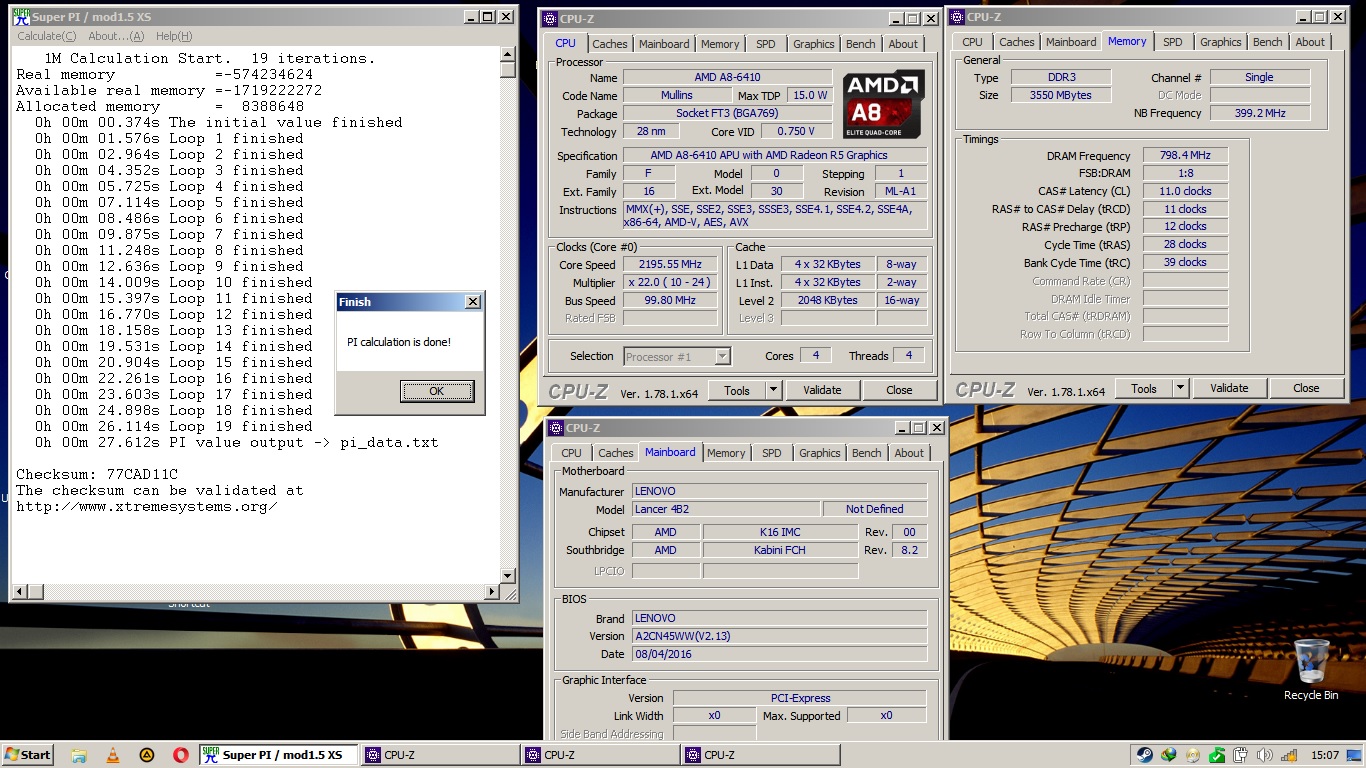
Task: Click CAS# Latency 11.0 clocks value
Action: tap(1185, 191)
